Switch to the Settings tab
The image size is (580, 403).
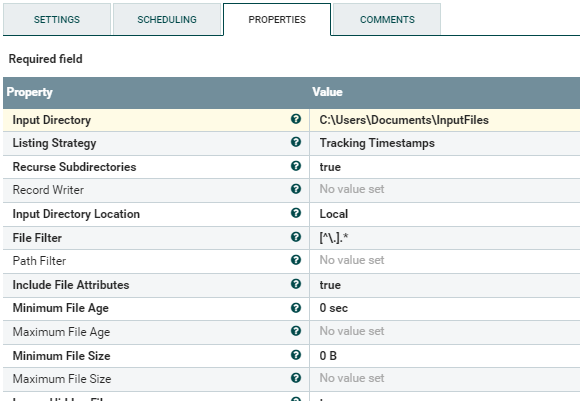[57, 19]
